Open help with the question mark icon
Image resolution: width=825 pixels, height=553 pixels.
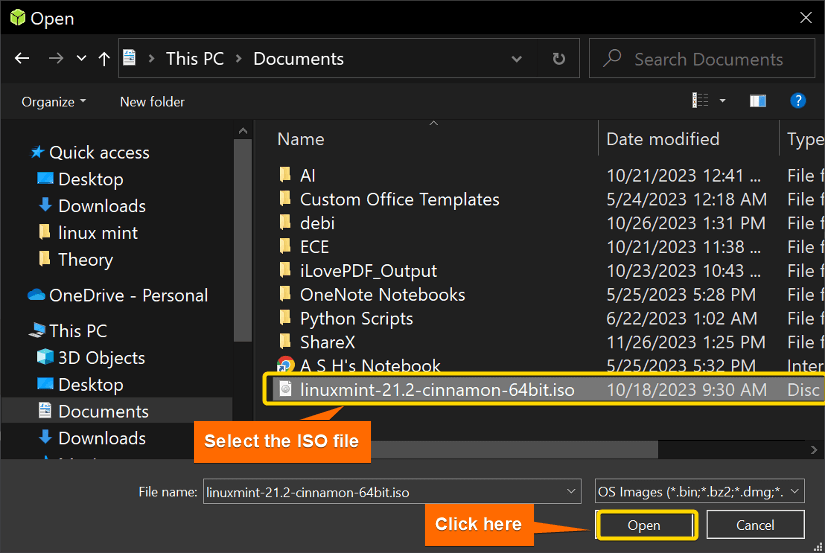[798, 100]
